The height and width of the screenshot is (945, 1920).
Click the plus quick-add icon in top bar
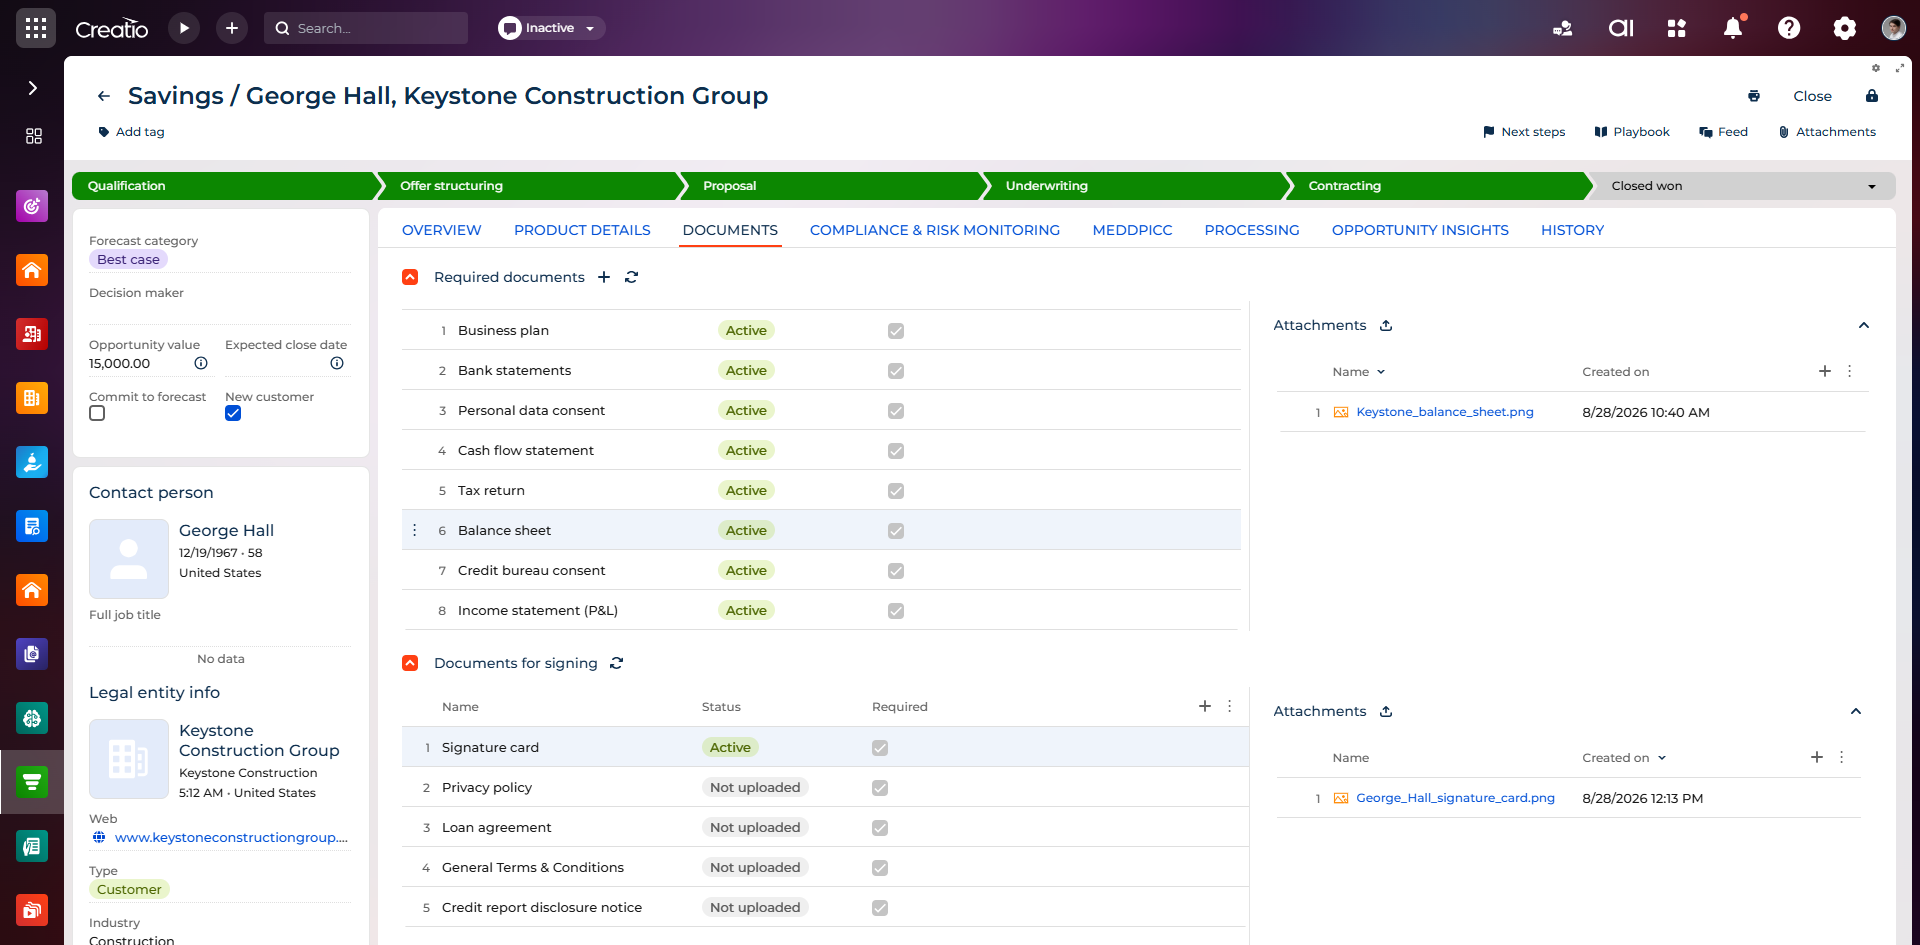(232, 28)
